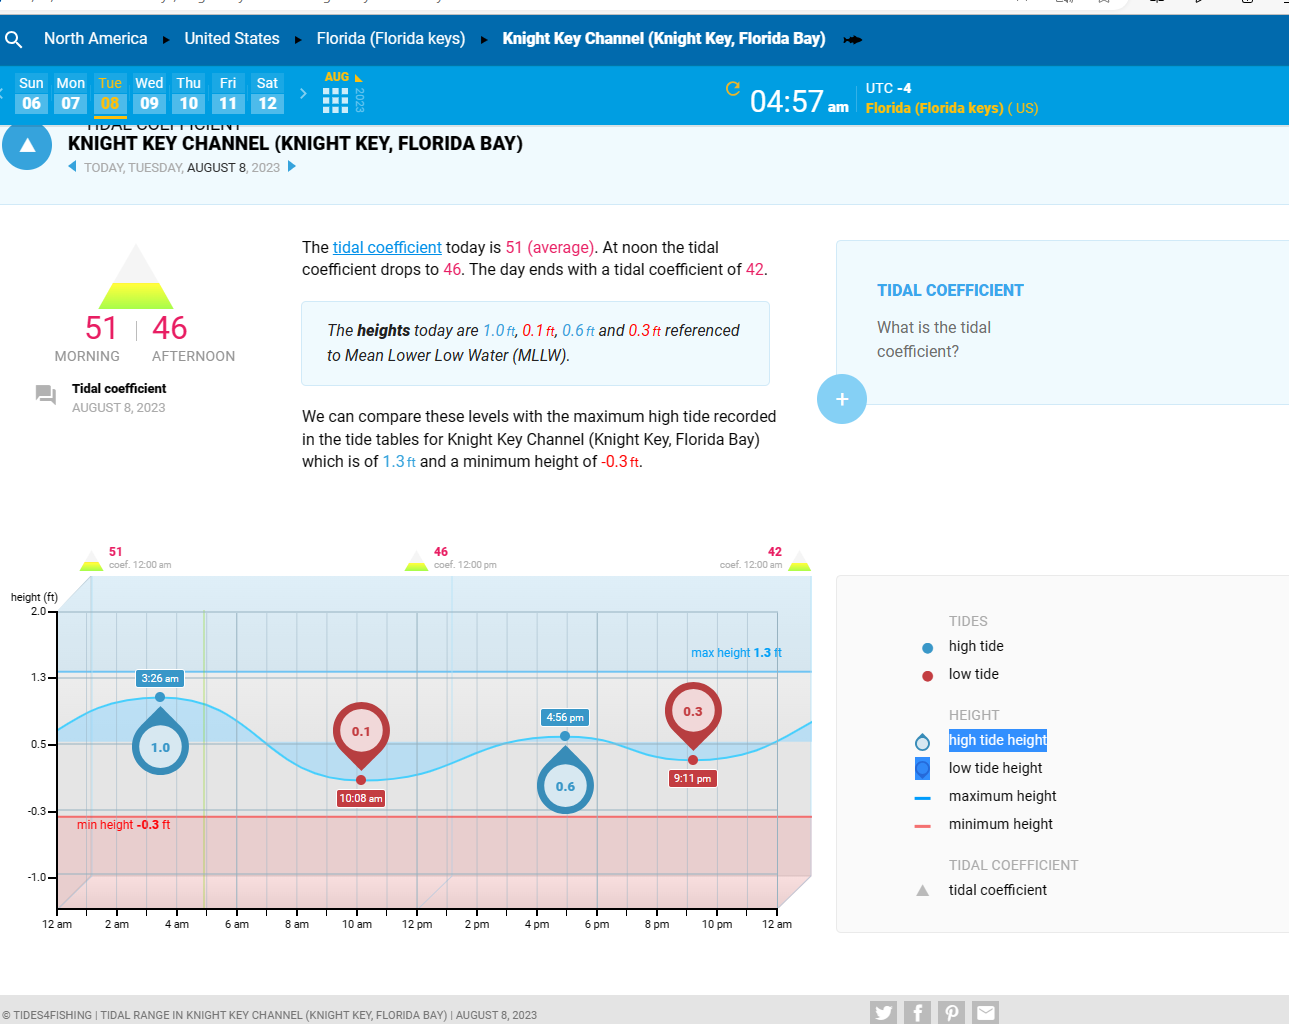Open the August calendar grid icon
Viewport: 1289px width, 1024px height.
click(335, 100)
